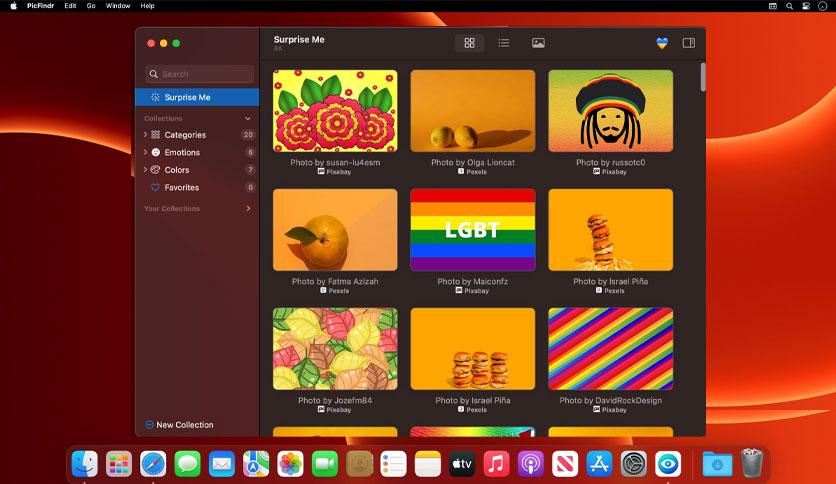
Task: Open the orange fruit photo by Fatma Azizah
Action: tap(335, 230)
